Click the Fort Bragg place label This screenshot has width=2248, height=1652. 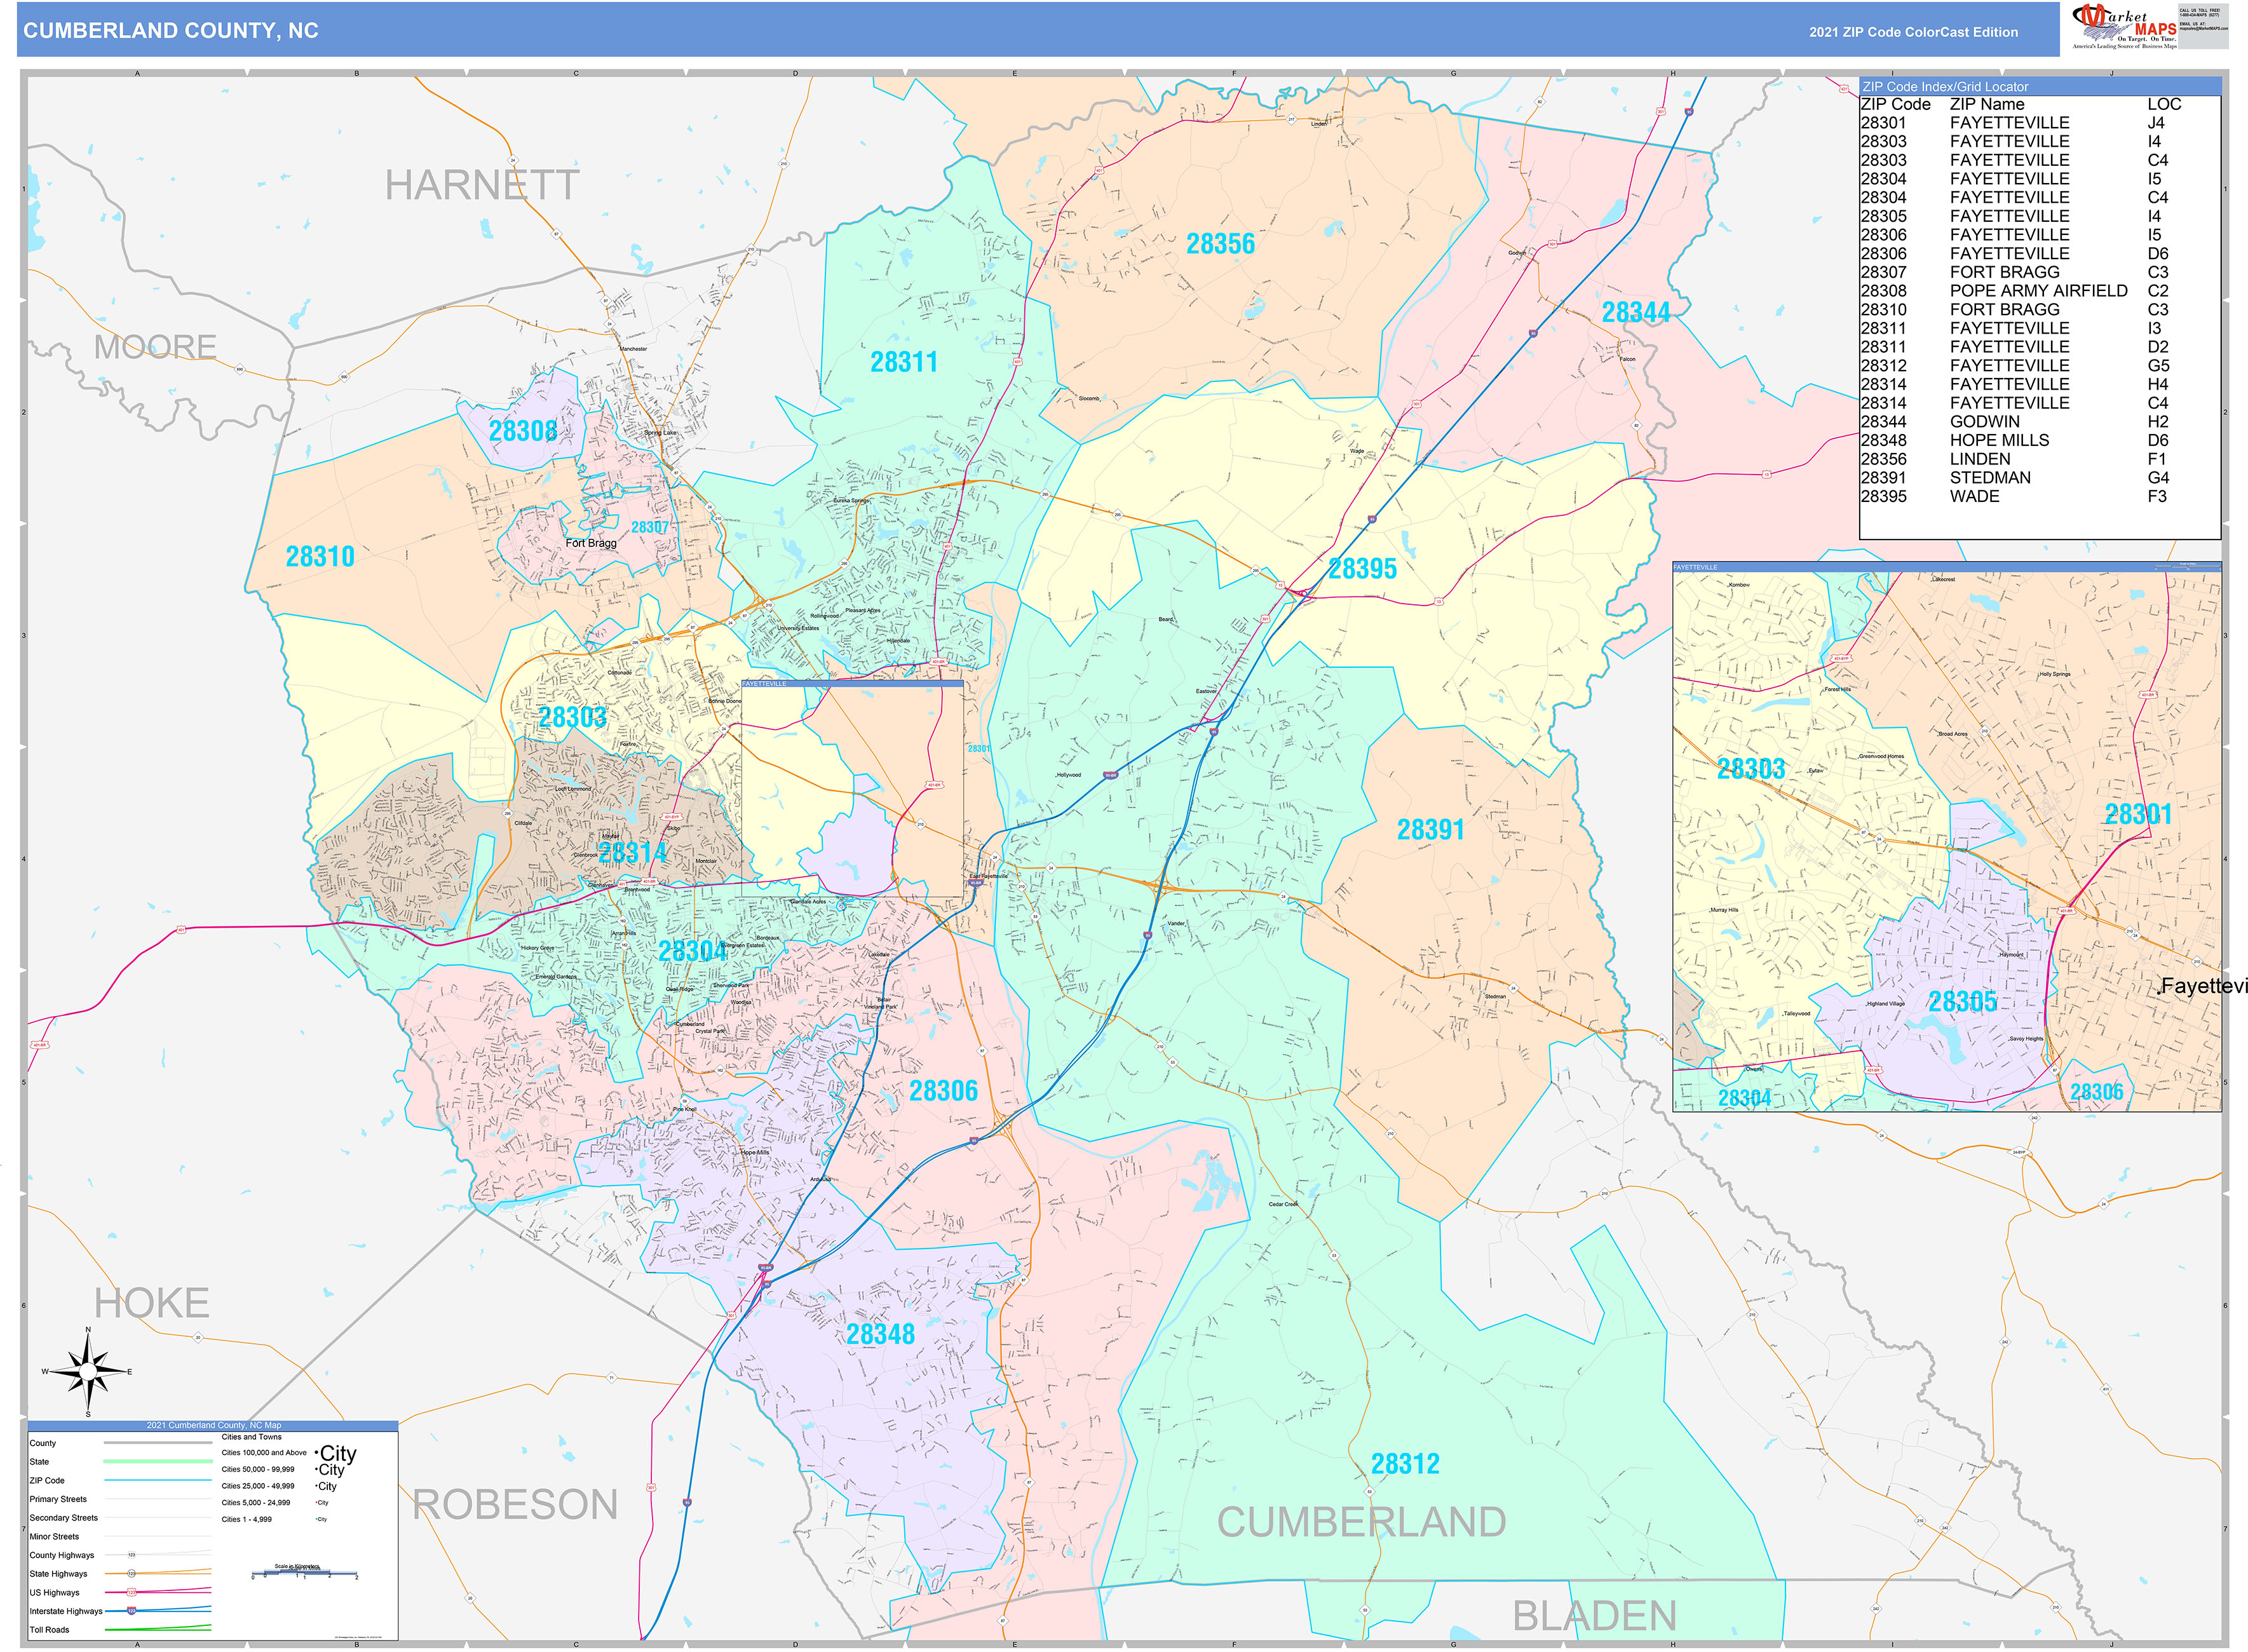point(591,543)
